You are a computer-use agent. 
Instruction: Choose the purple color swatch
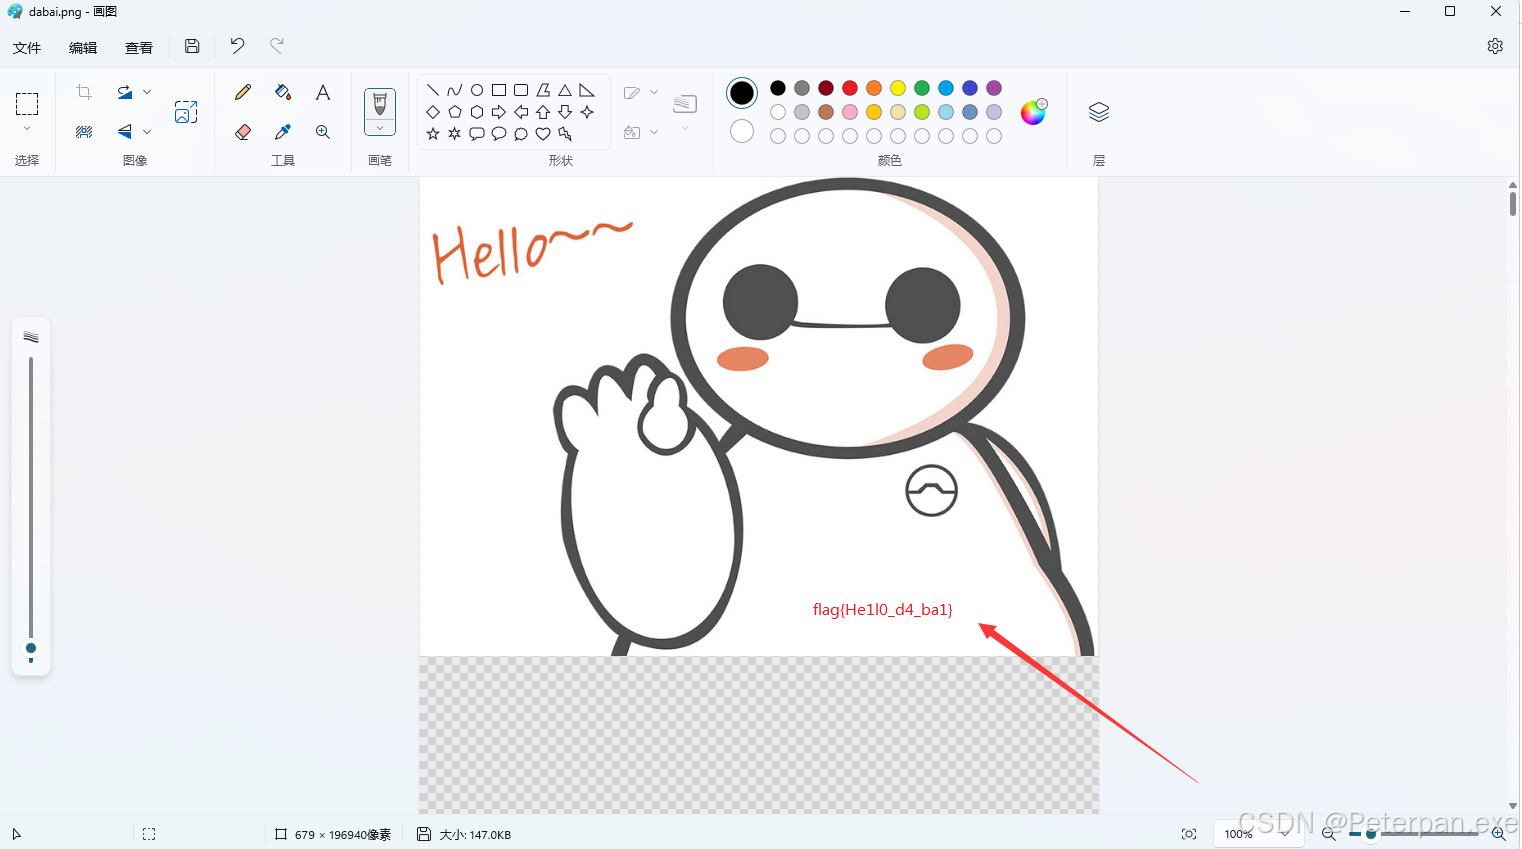click(x=994, y=88)
